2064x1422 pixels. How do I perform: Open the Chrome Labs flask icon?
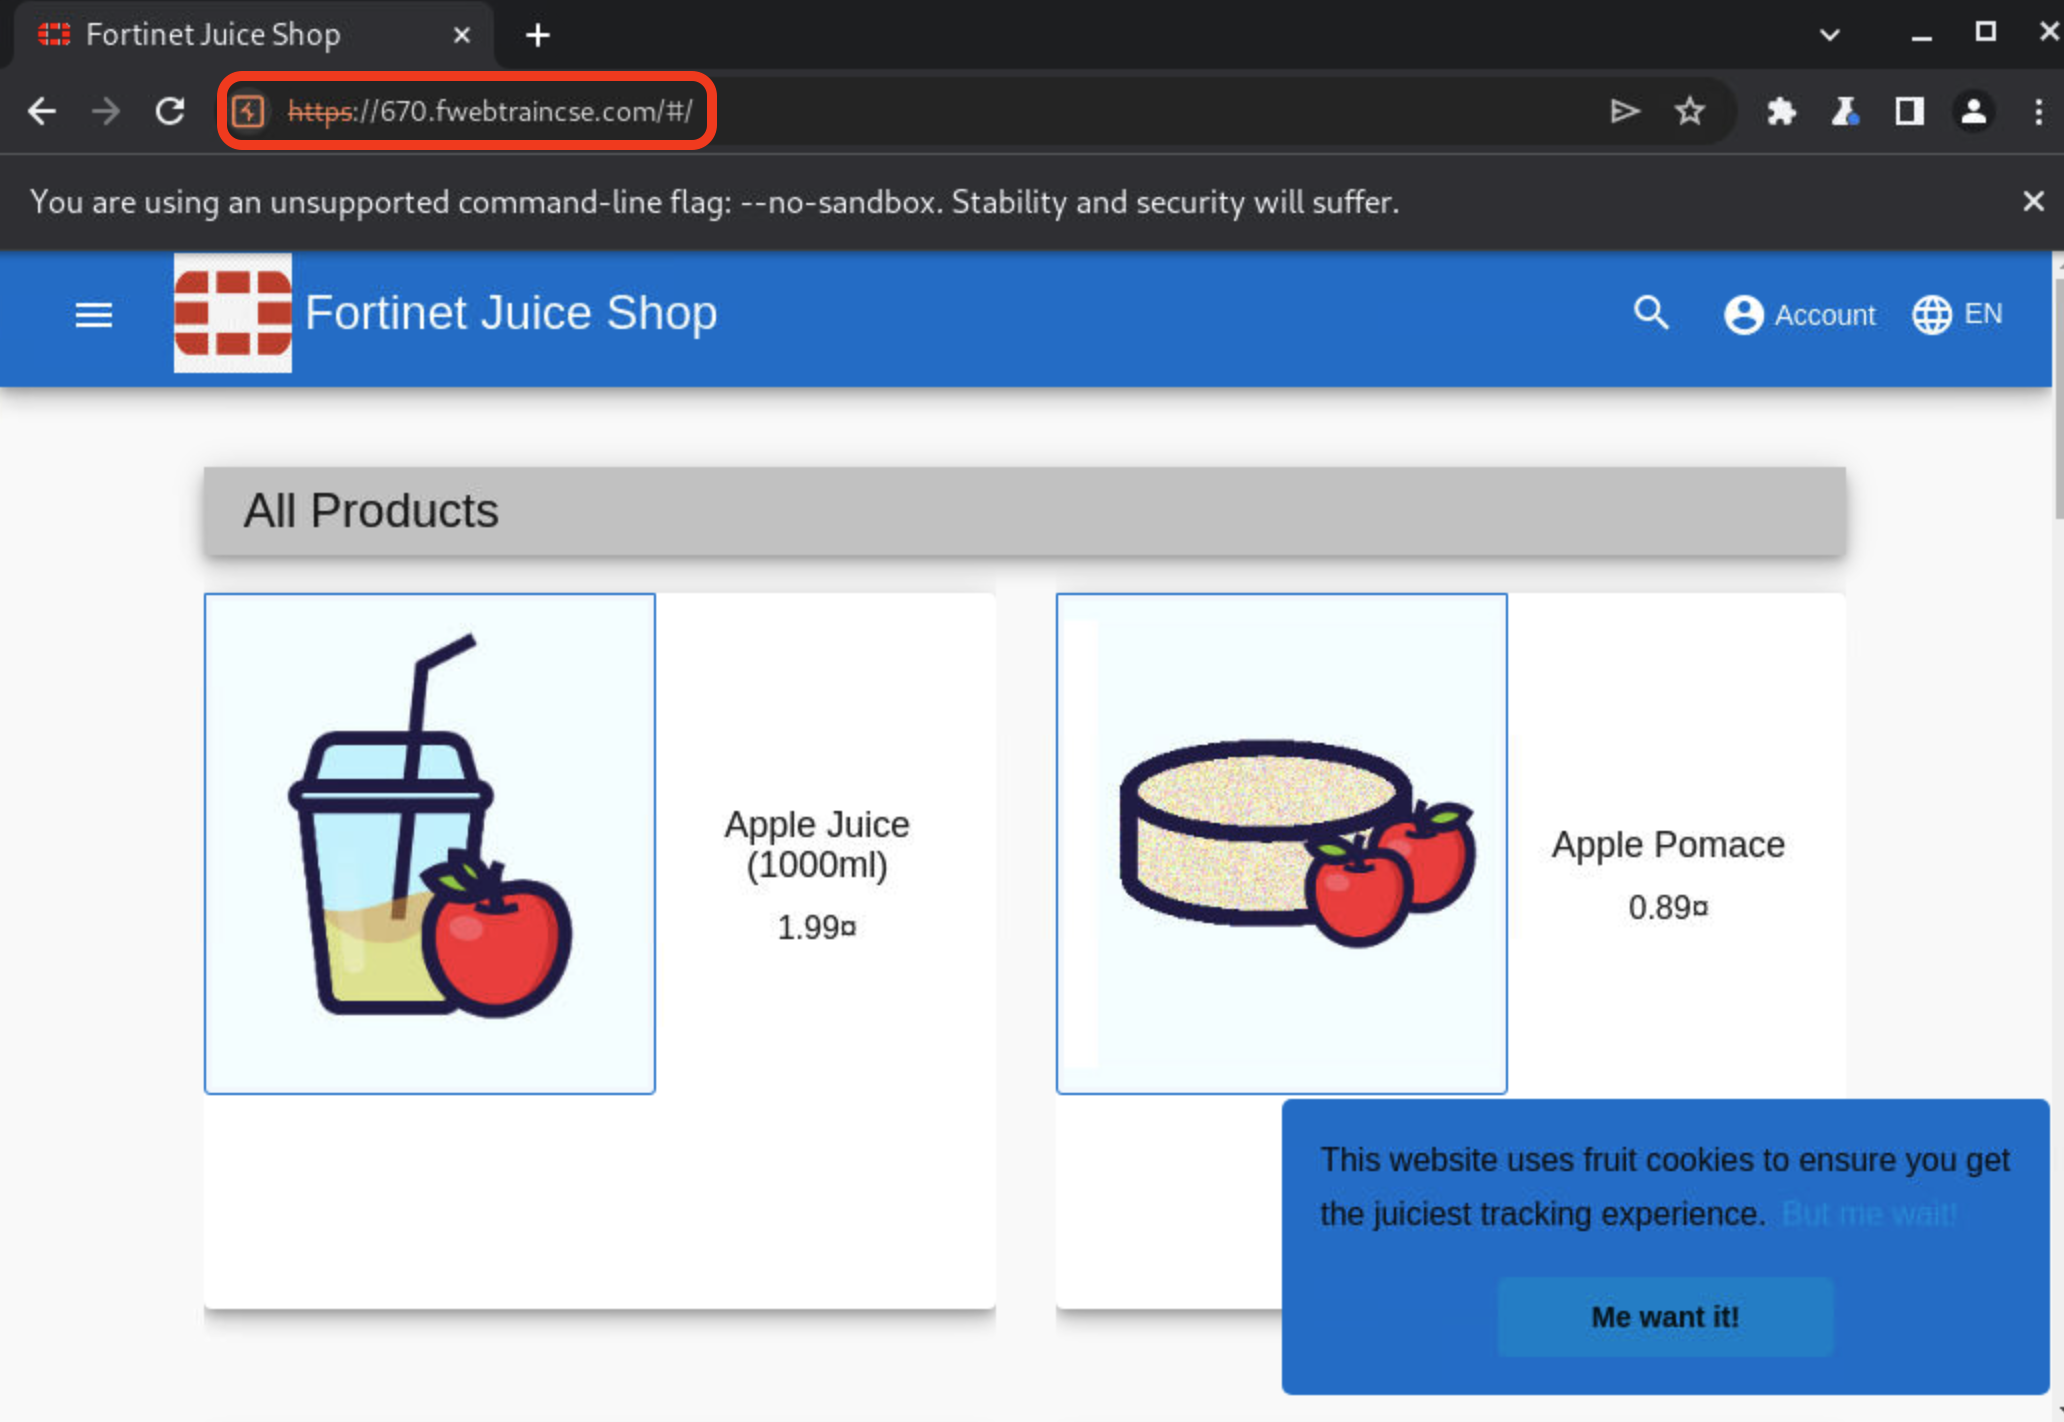pos(1845,111)
